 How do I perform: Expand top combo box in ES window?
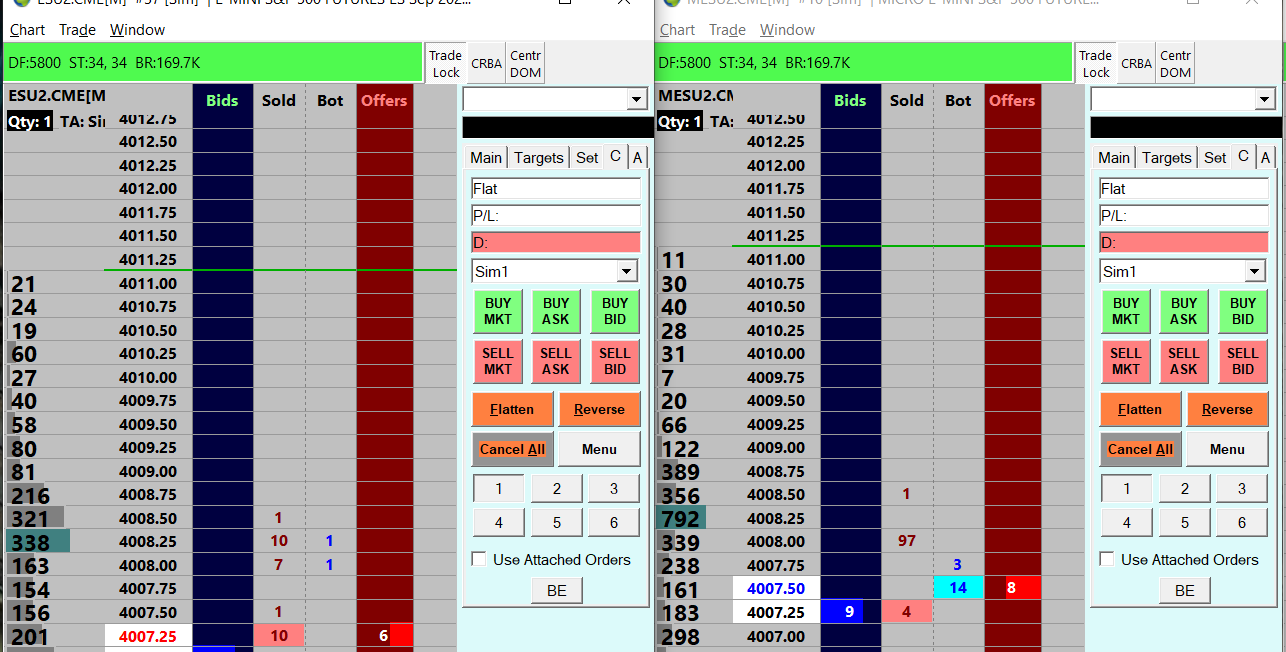tap(636, 99)
